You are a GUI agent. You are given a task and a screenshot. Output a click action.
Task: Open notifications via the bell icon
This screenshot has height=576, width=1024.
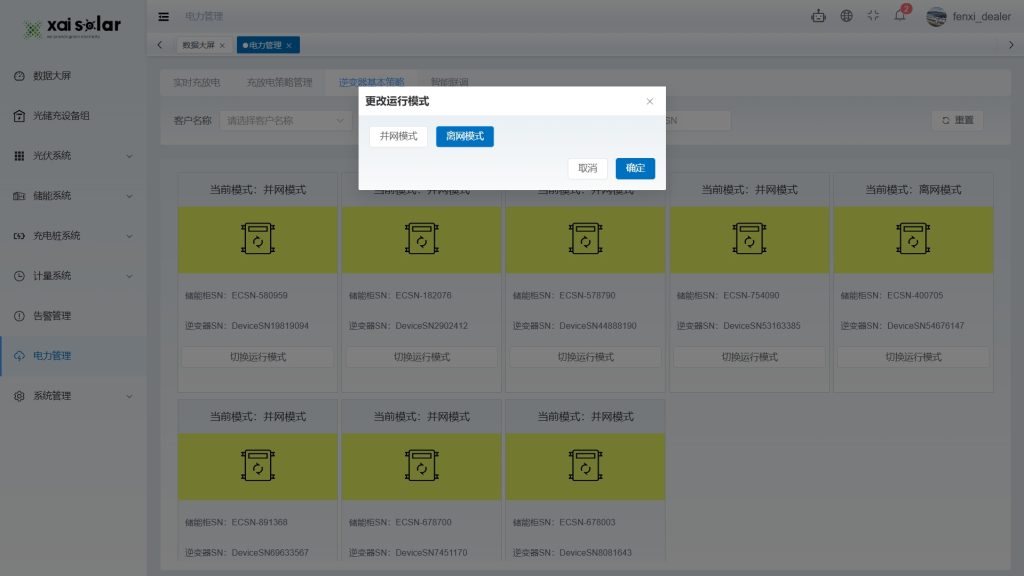click(899, 16)
